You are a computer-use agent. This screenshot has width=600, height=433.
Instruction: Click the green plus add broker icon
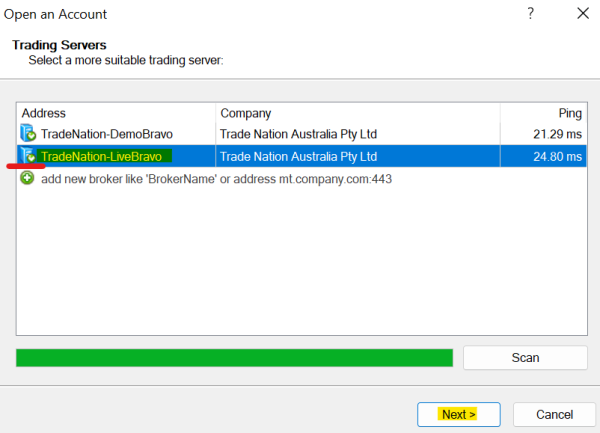pyautogui.click(x=27, y=178)
